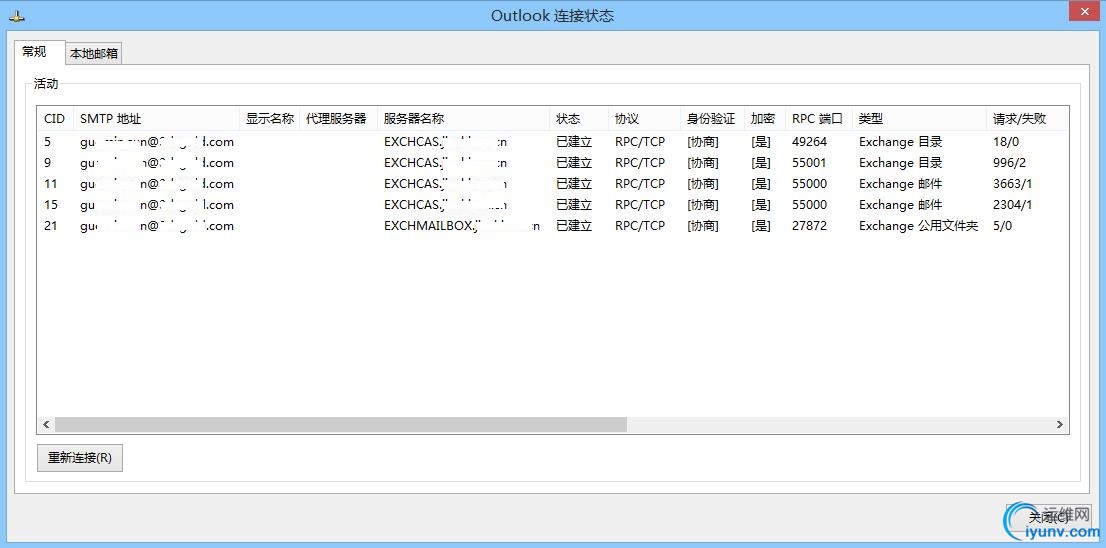Viewport: 1106px width, 548px height.
Task: Select the row with CID 15
Action: point(553,205)
